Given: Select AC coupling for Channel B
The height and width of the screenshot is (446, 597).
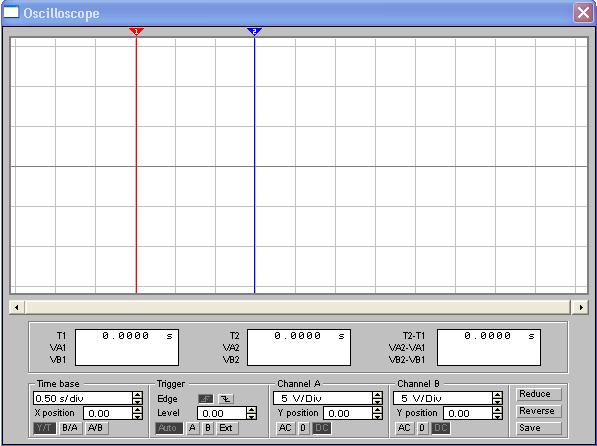Looking at the screenshot, I should point(404,428).
